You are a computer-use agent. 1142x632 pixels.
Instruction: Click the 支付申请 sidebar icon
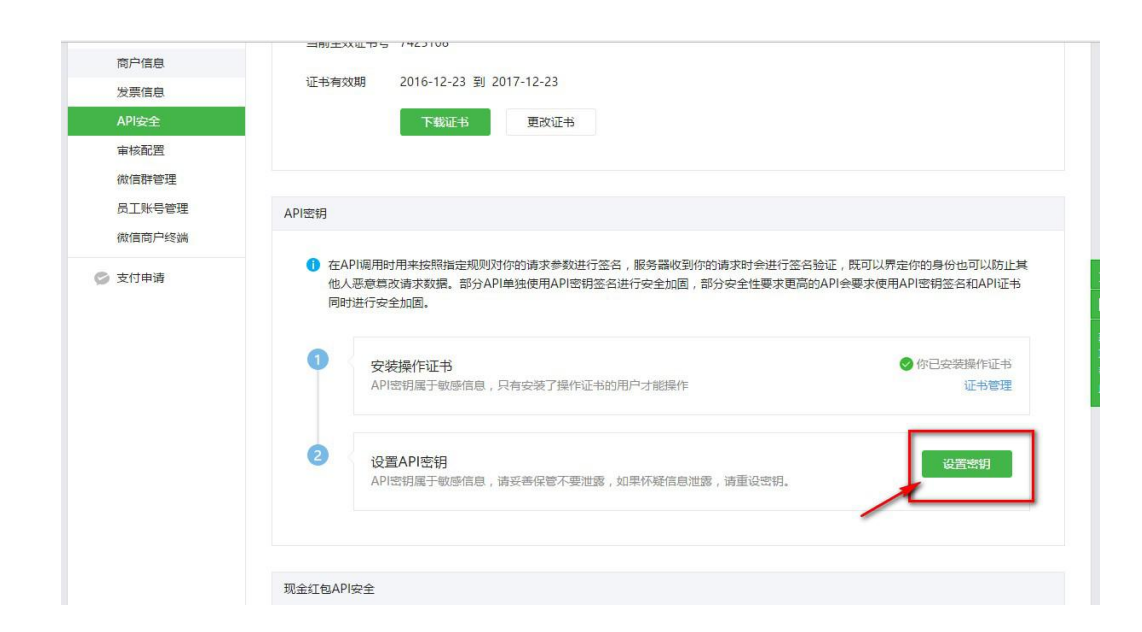point(101,278)
